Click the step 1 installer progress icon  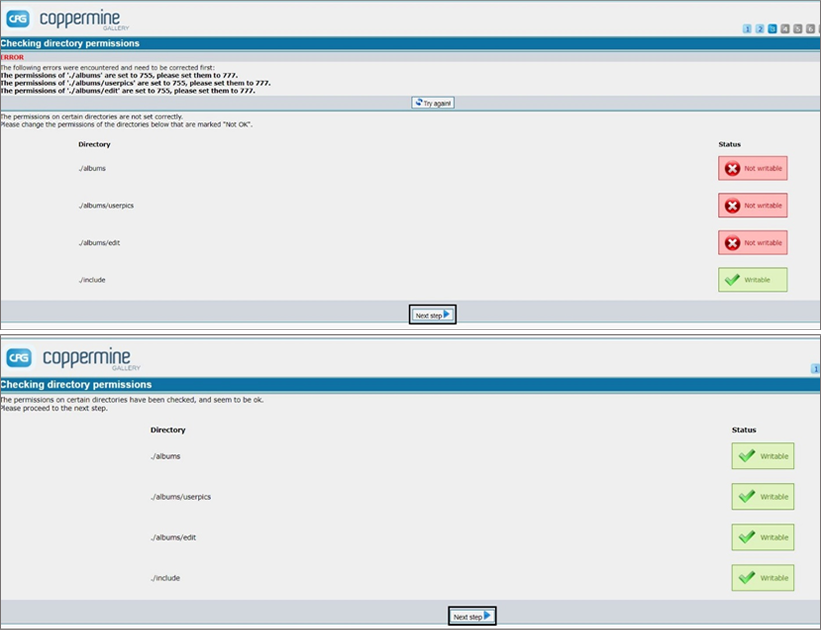pos(747,29)
